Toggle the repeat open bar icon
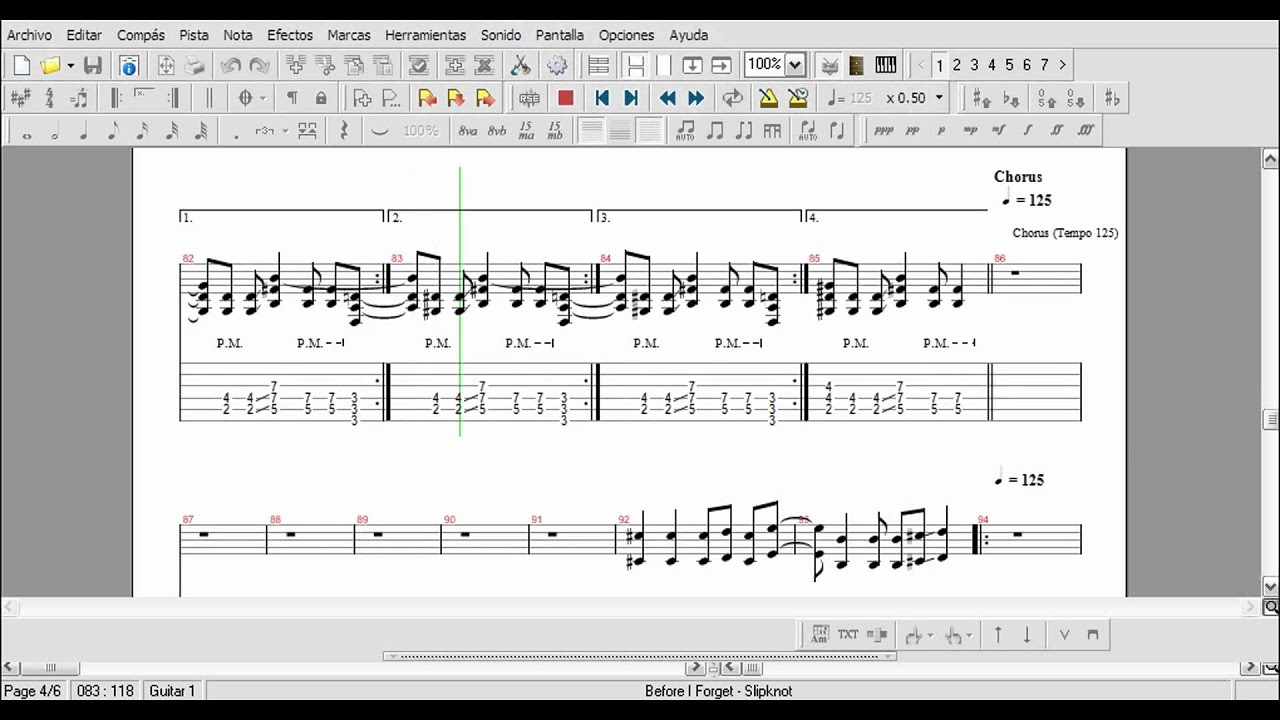The image size is (1280, 720). pos(117,98)
